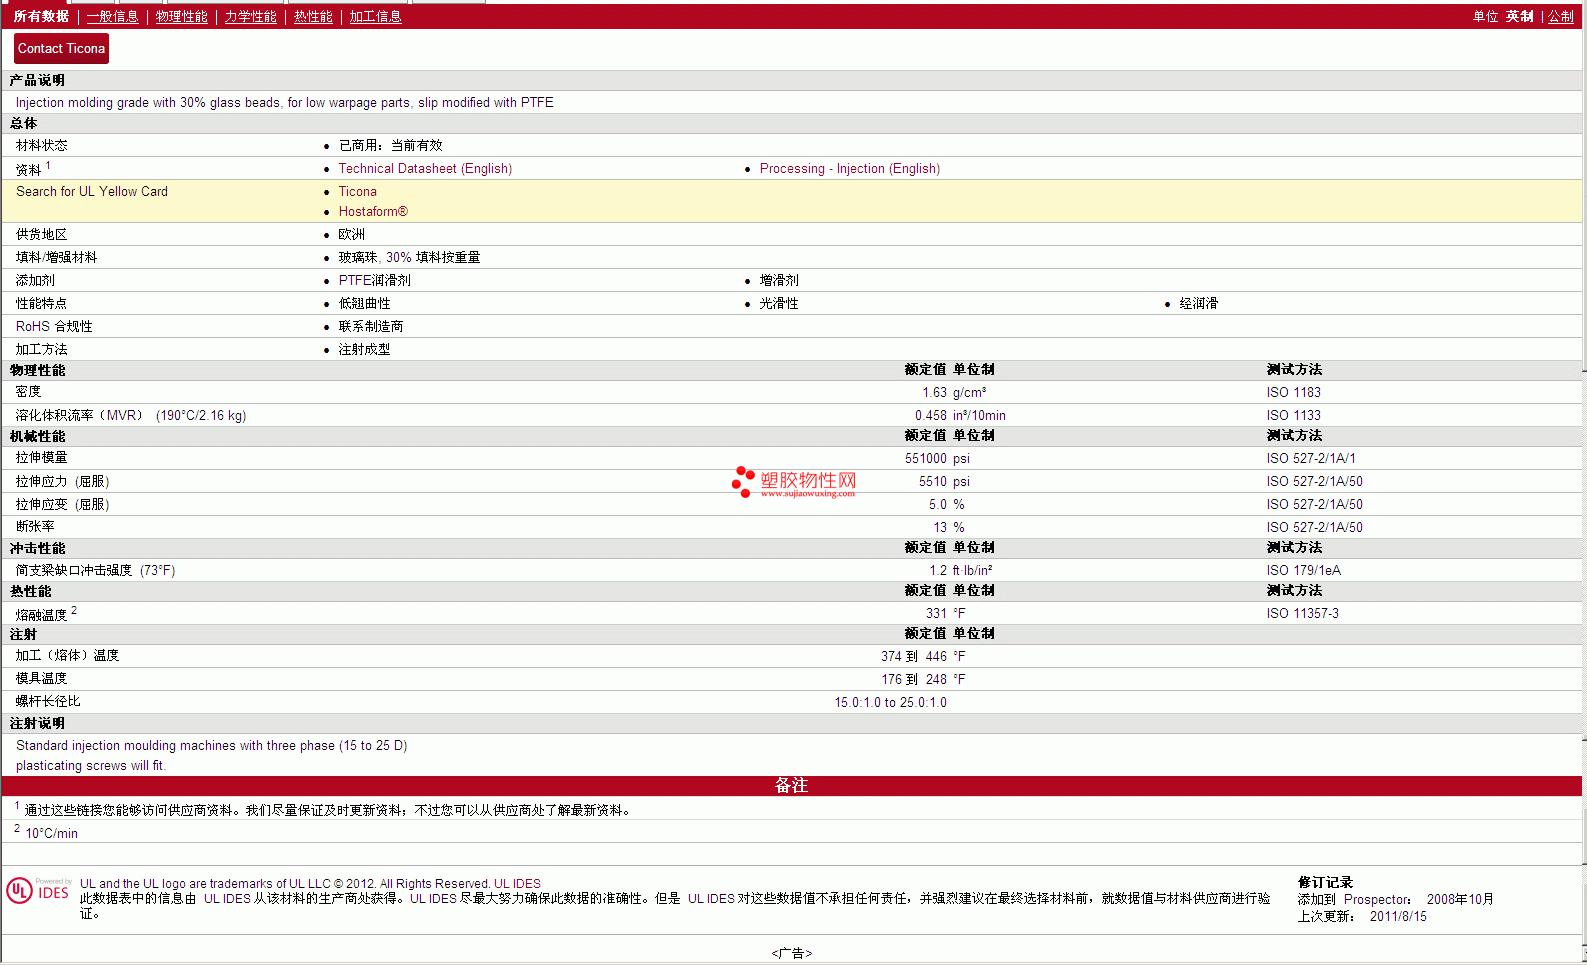The image size is (1587, 965).
Task: Click the 注射成型 processing method
Action: coord(364,349)
